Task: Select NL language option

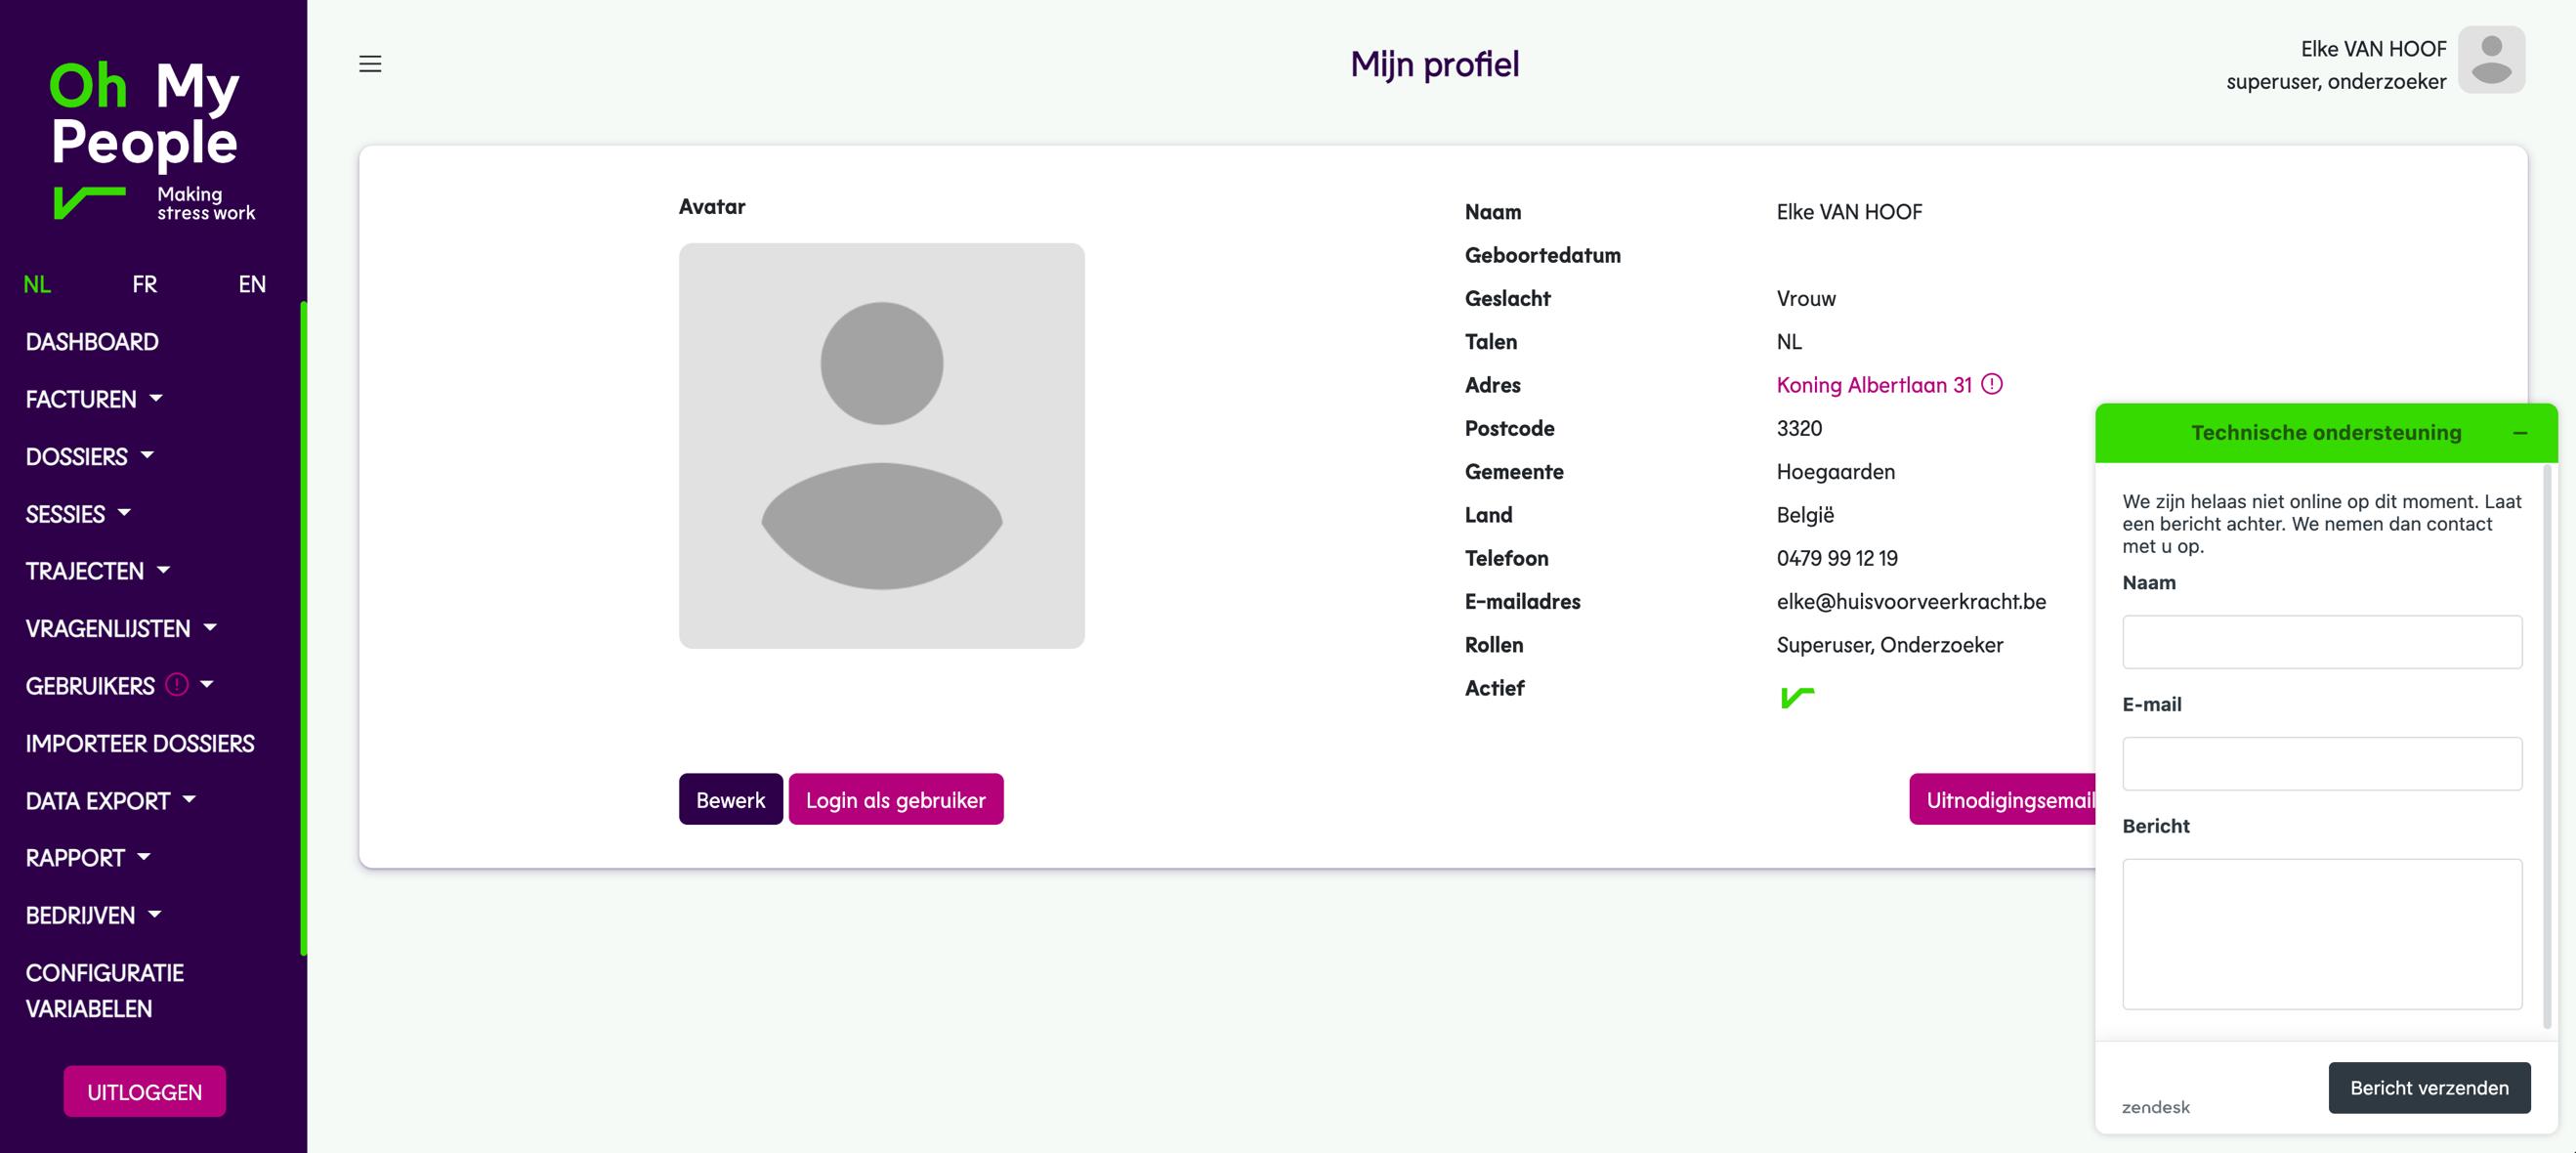Action: pyautogui.click(x=37, y=284)
